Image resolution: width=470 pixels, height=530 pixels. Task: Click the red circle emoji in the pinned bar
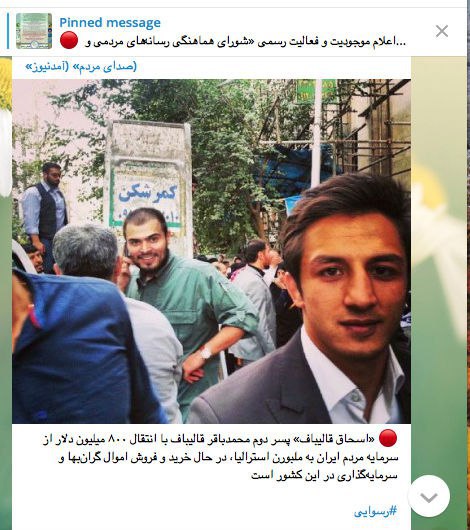point(69,40)
